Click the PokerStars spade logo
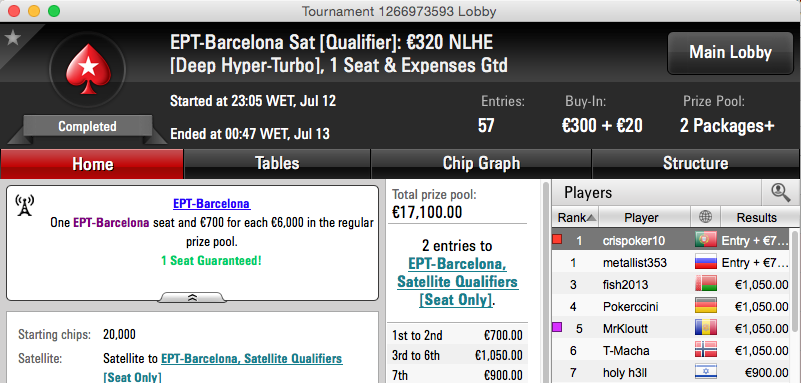 87,69
